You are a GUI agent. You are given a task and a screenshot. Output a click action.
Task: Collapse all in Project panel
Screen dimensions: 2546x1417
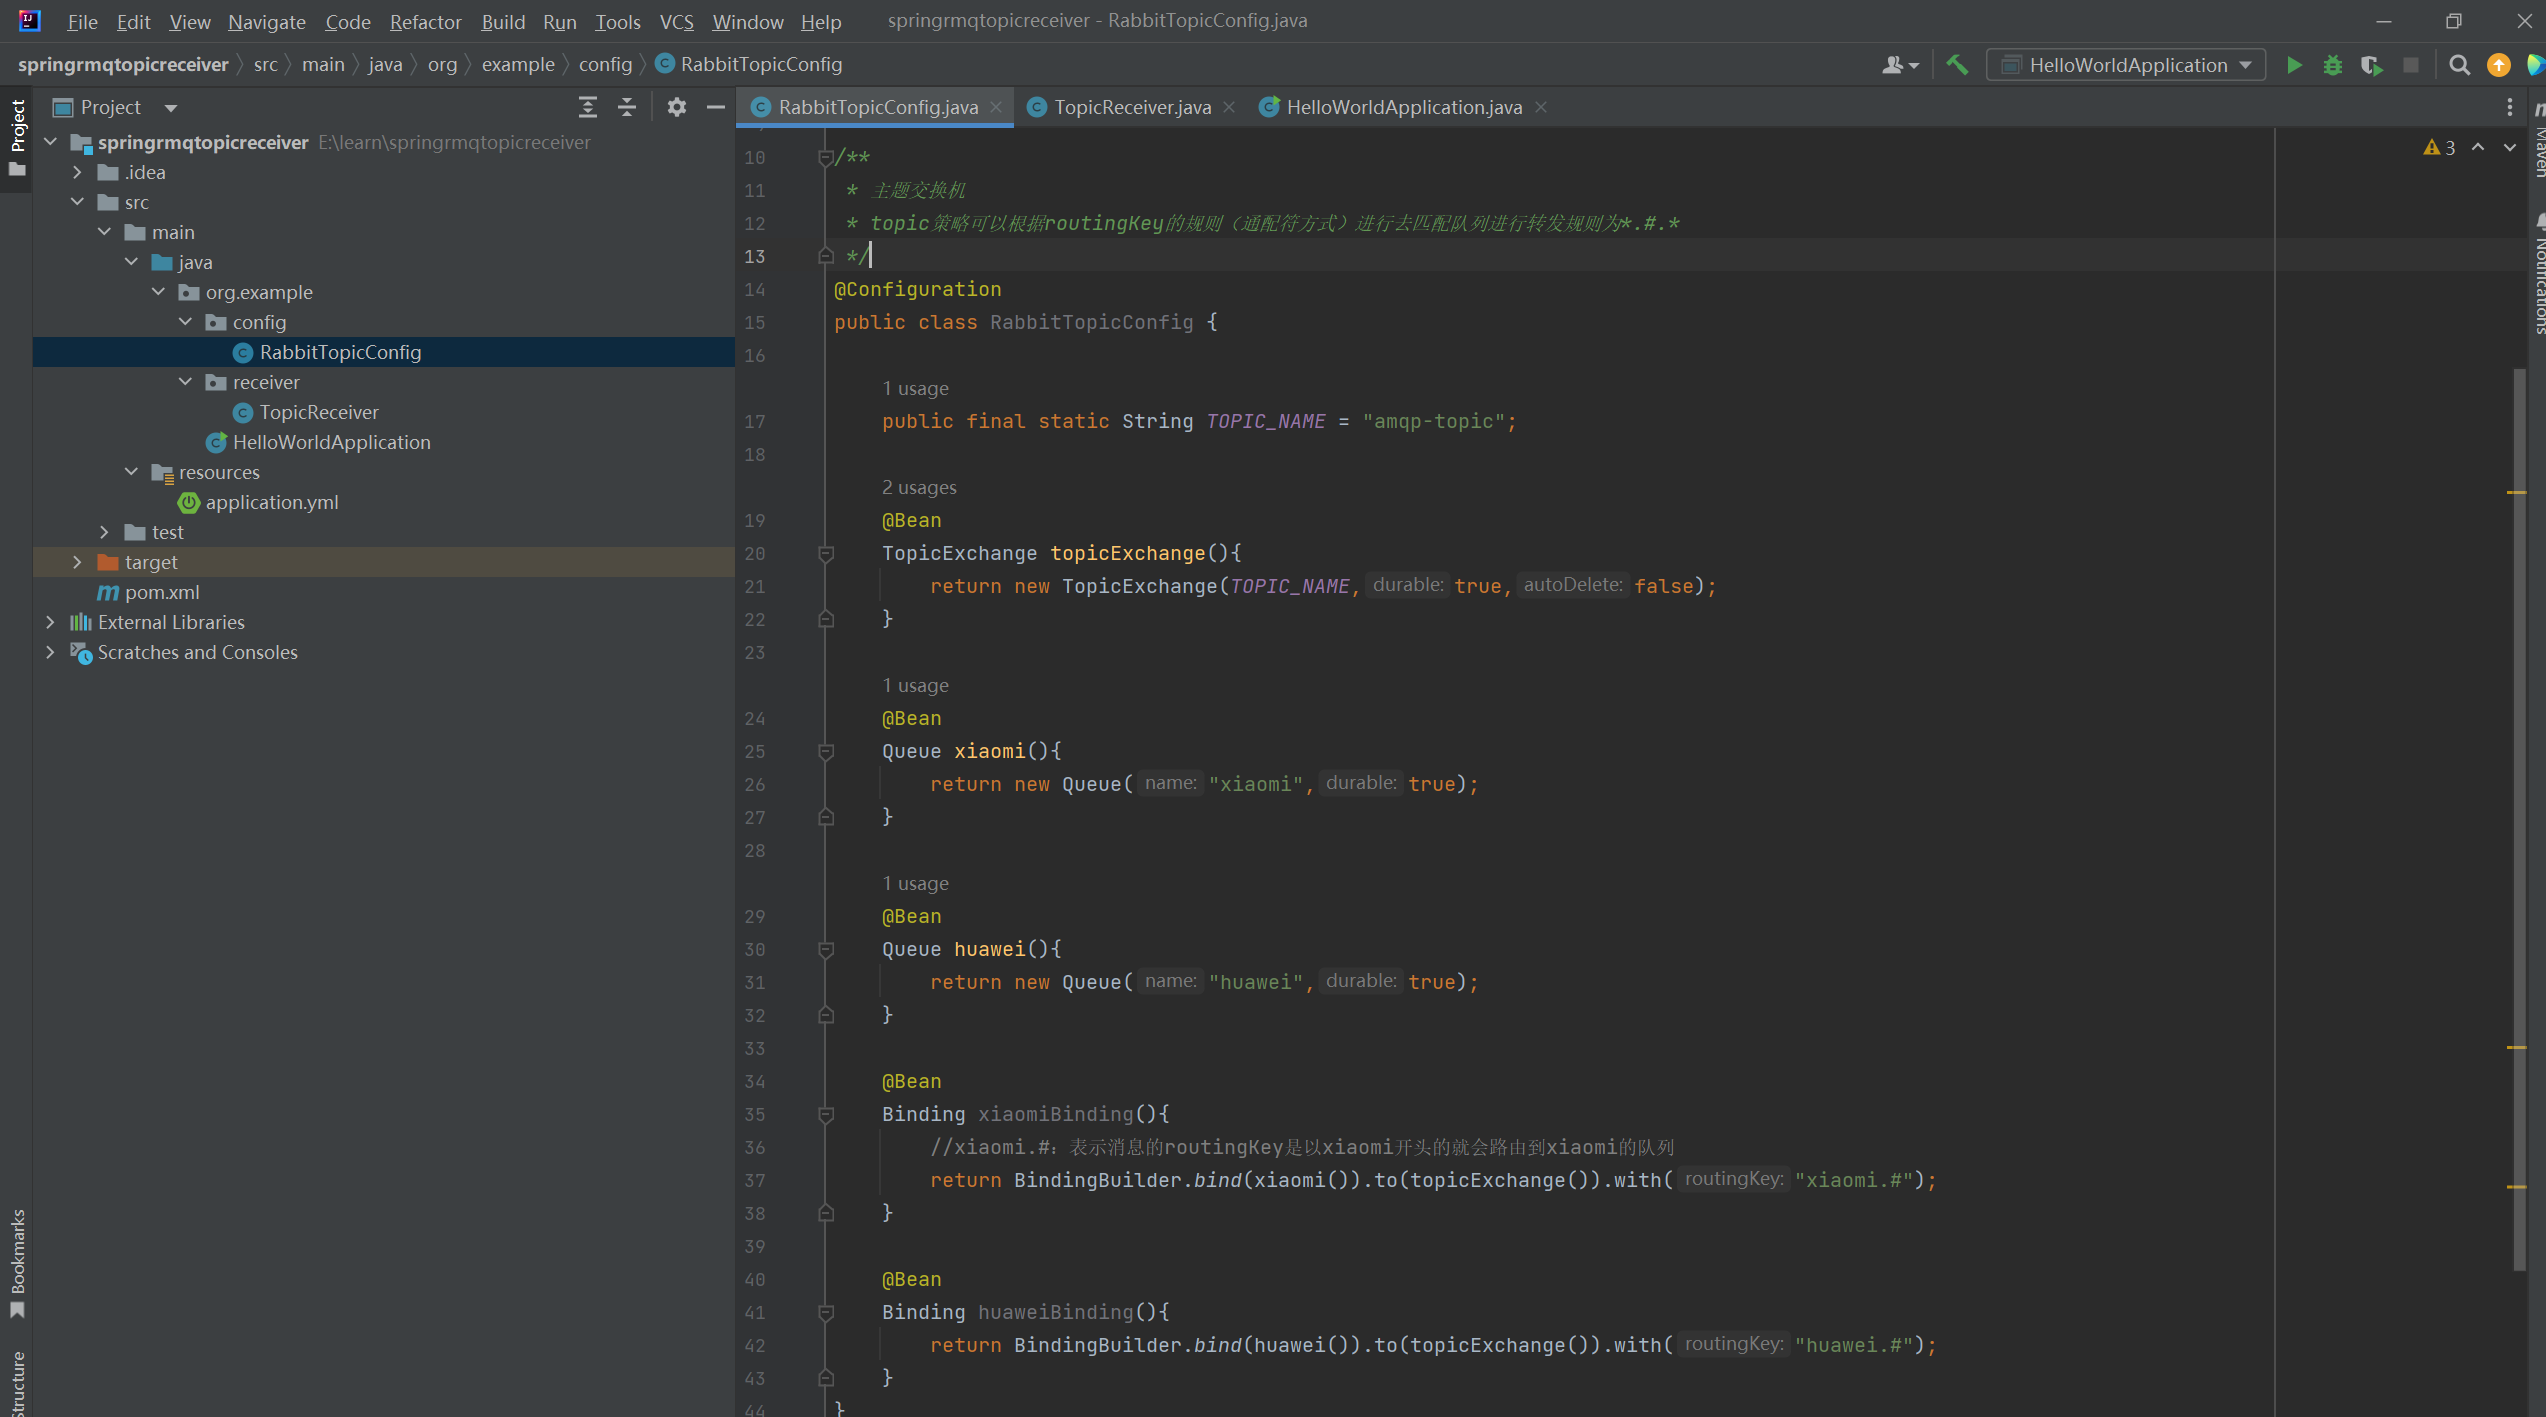[627, 107]
